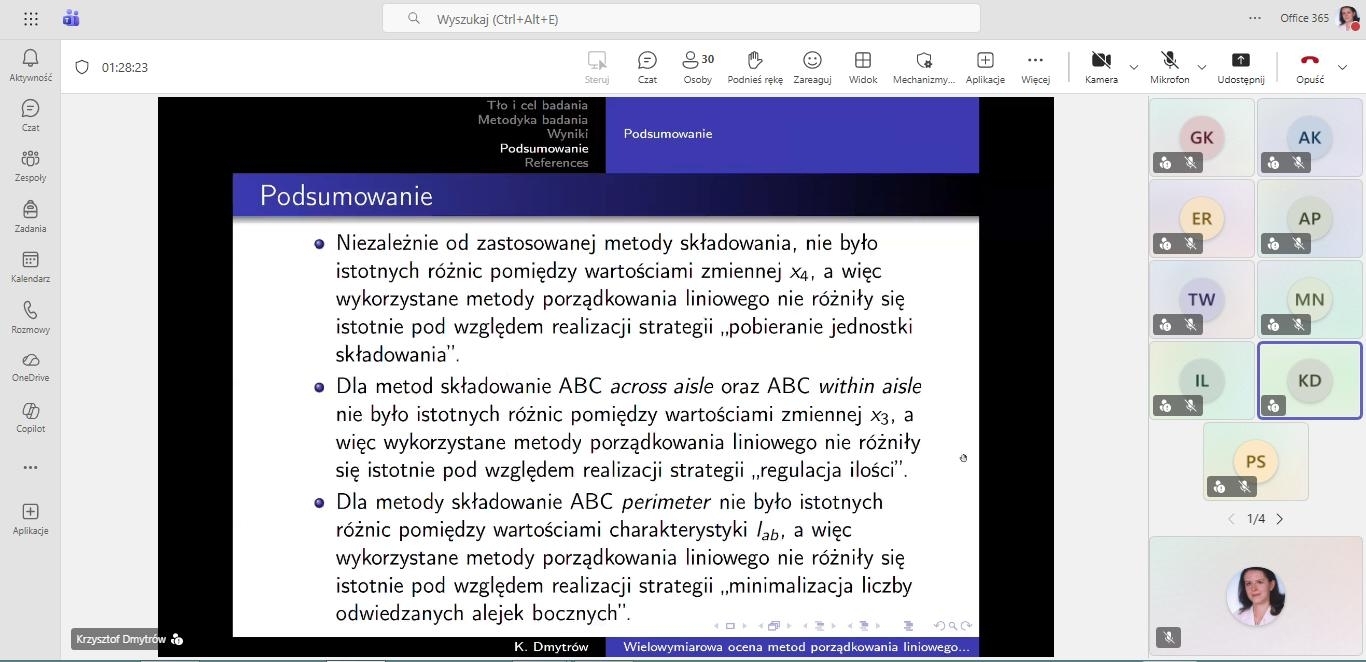Open Kalendarz in left sidebar
Viewport: 1366px width, 662px height.
[30, 266]
